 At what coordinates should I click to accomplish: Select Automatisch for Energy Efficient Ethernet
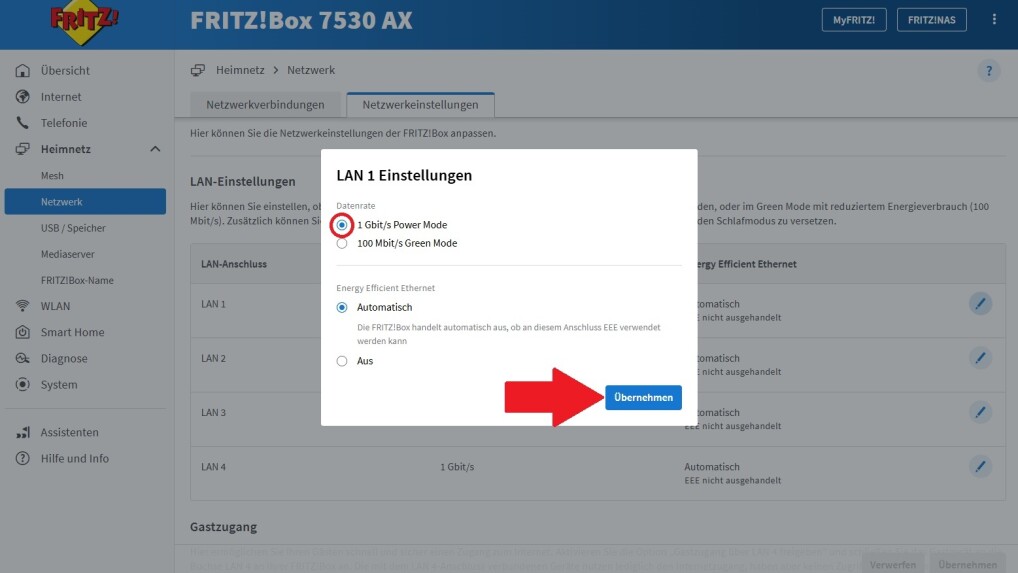(342, 308)
